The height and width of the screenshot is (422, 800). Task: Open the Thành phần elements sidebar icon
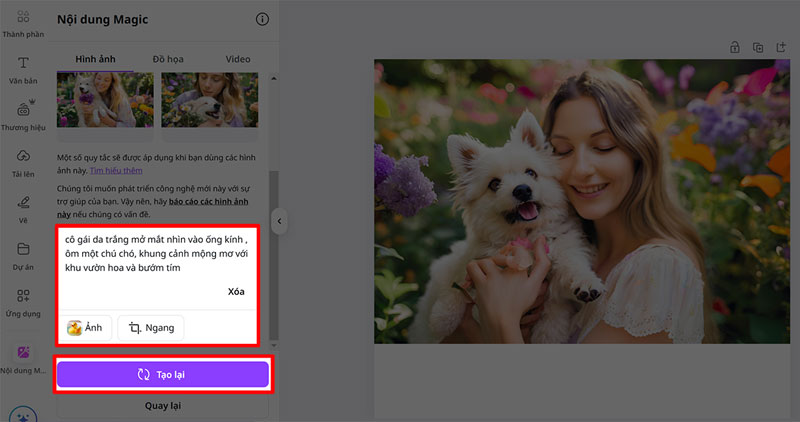point(22,20)
